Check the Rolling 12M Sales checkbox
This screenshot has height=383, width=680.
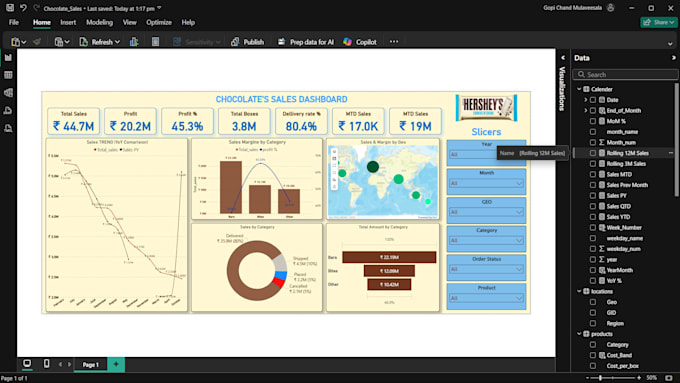593,153
